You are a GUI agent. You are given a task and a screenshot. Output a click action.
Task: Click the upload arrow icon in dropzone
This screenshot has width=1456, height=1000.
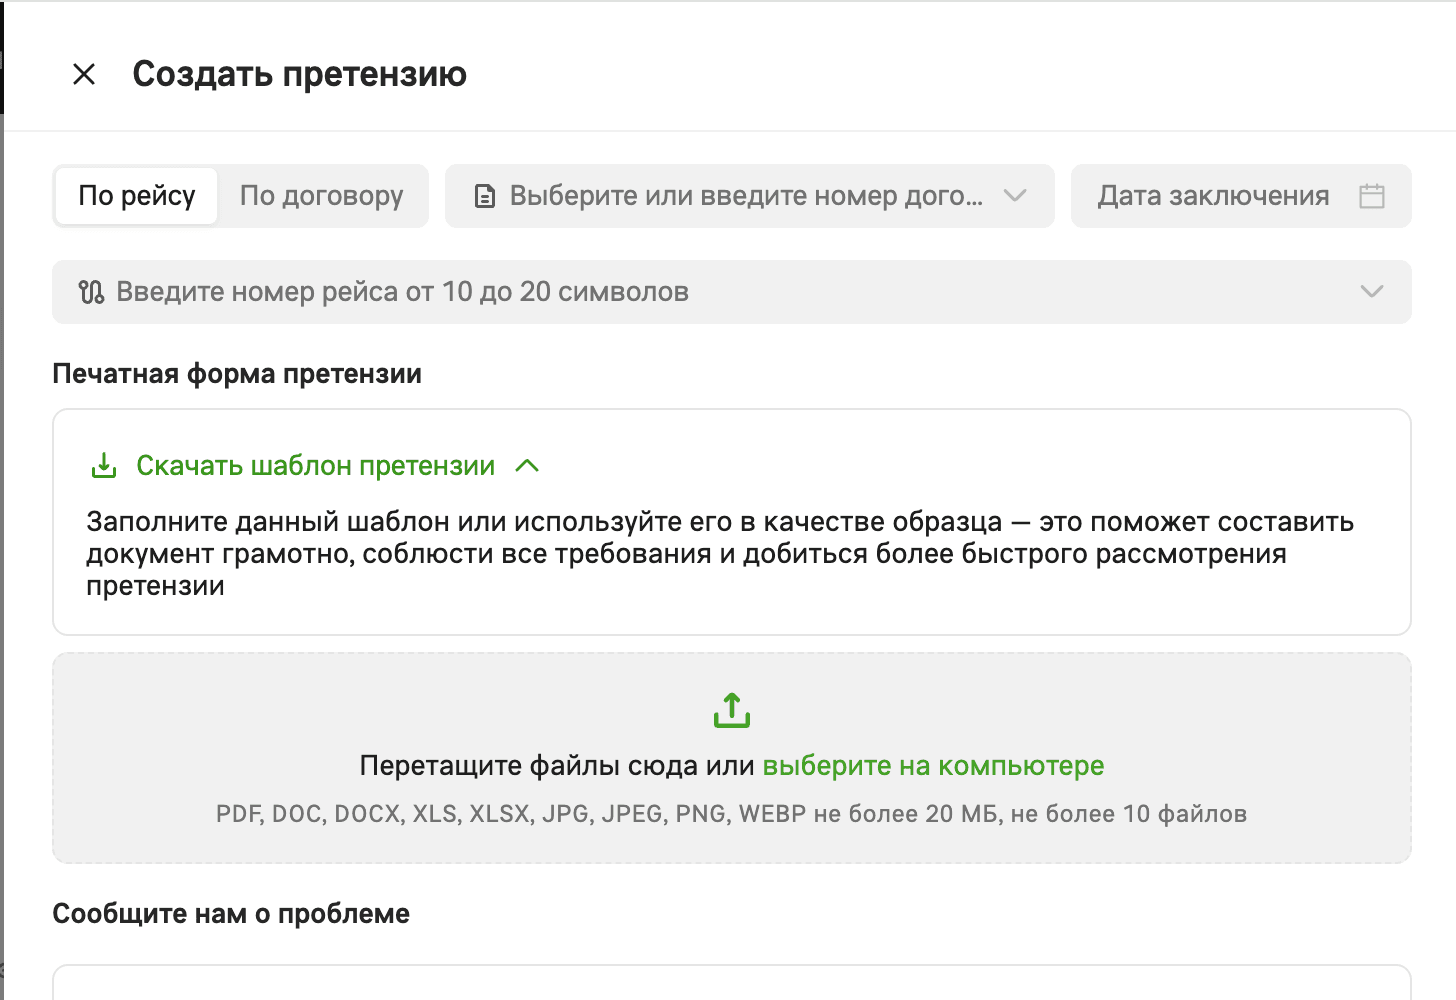[732, 710]
